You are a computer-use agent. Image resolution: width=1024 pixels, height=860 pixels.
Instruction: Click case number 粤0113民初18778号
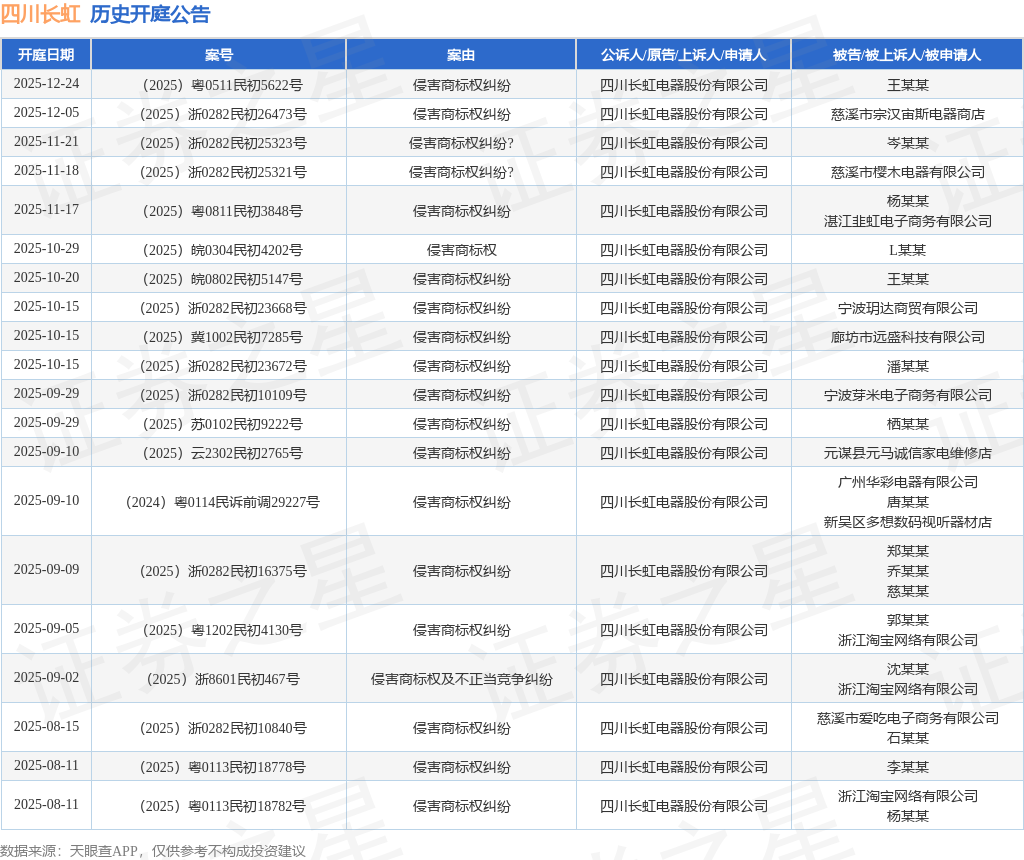223,767
